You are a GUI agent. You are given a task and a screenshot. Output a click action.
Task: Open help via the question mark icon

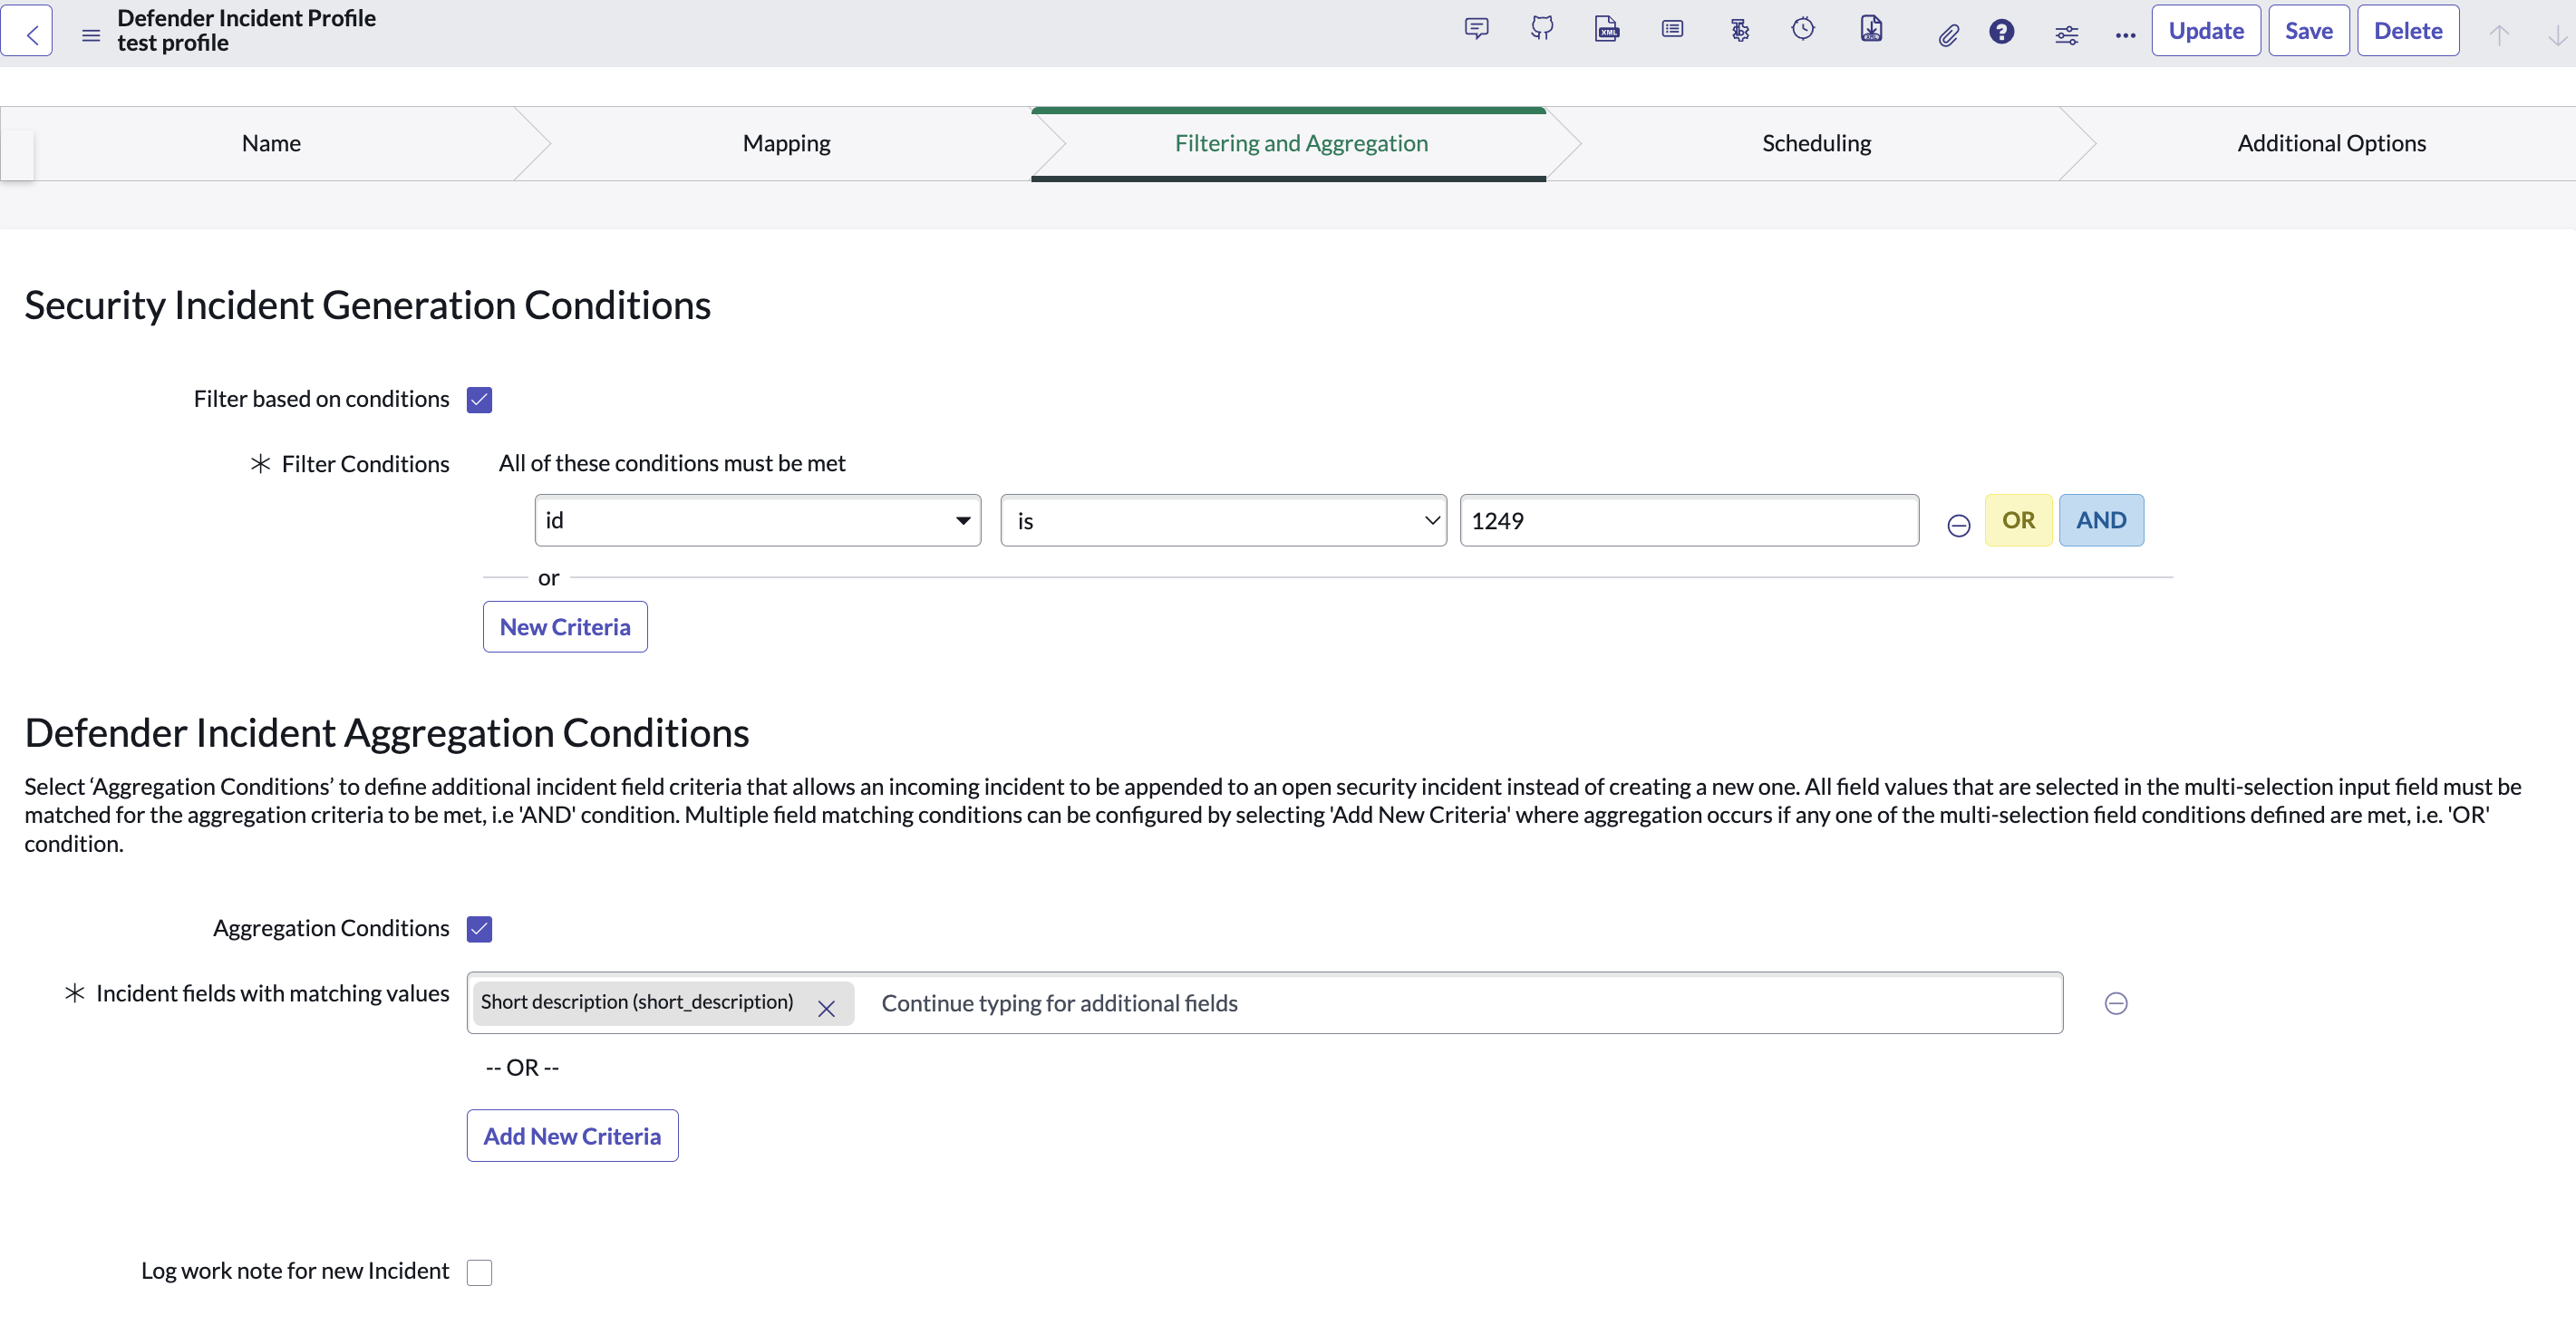[2001, 32]
